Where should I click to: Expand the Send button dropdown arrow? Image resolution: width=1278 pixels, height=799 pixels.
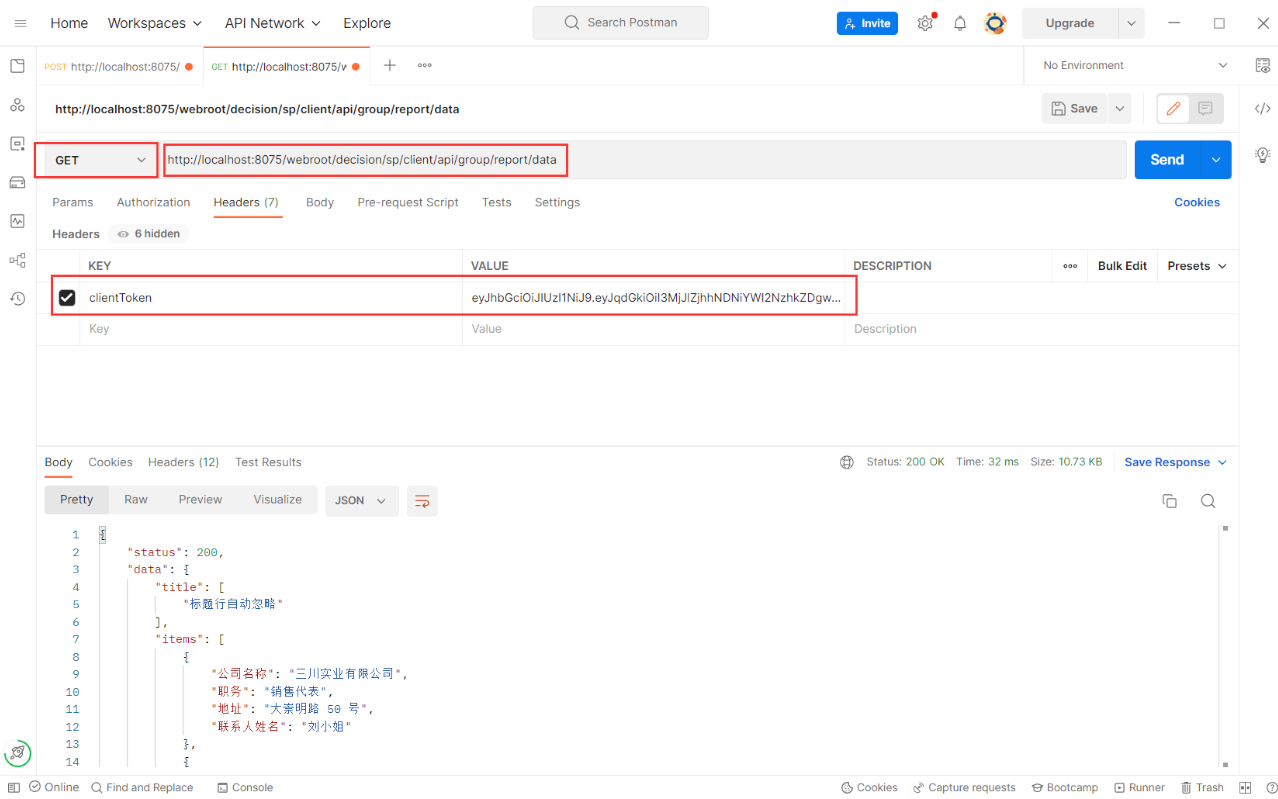[1216, 160]
